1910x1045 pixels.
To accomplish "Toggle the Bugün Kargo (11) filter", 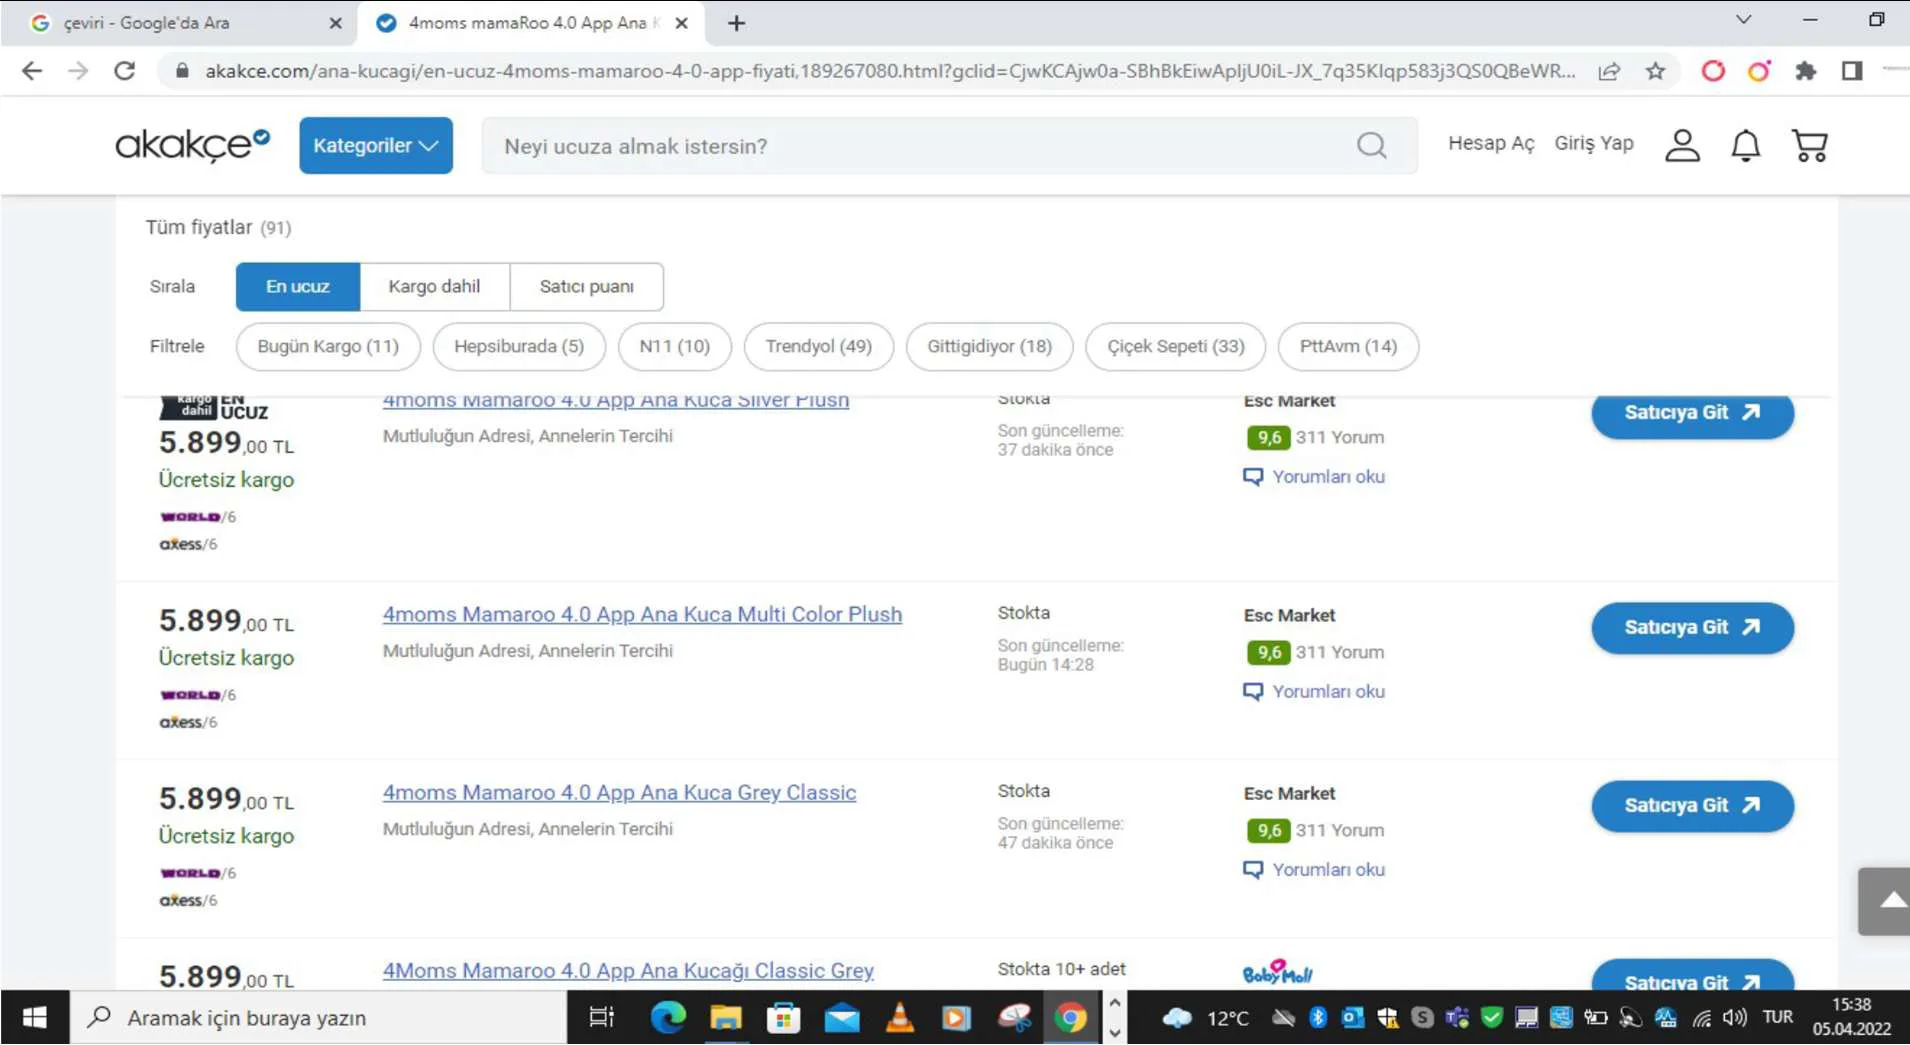I will pos(328,346).
